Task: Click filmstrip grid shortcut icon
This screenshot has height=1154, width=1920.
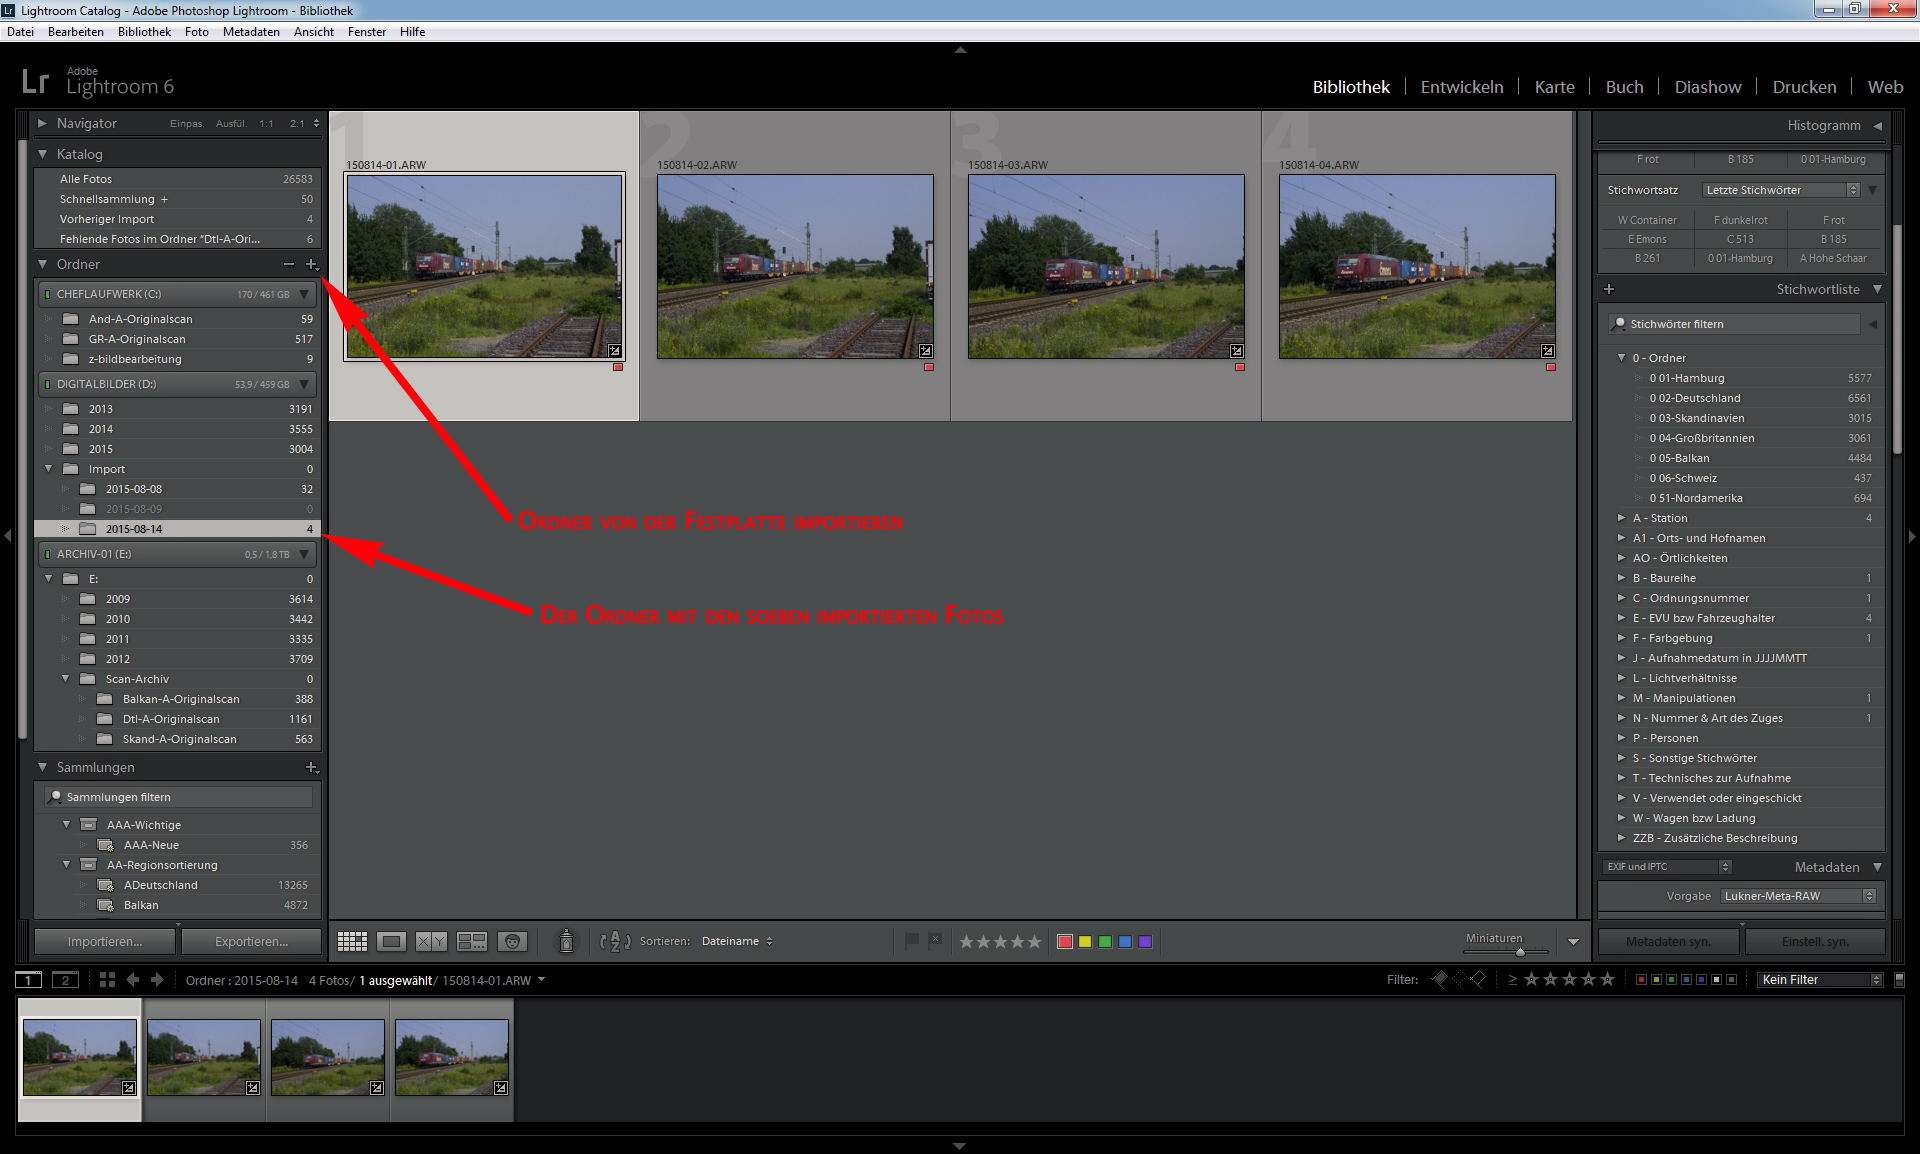Action: [107, 980]
